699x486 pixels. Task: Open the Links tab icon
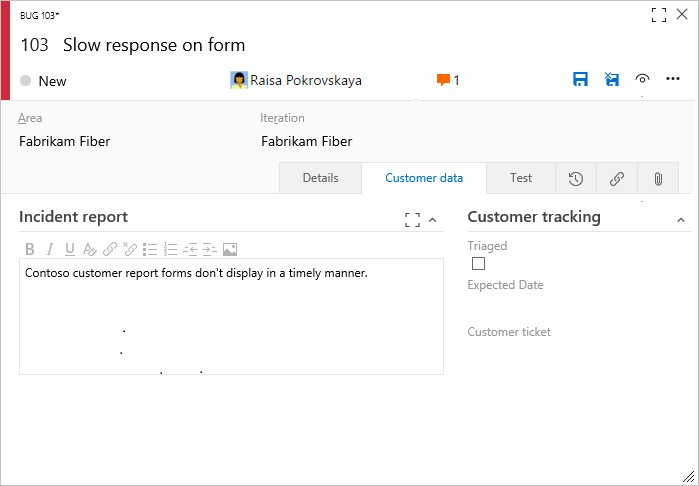[617, 178]
